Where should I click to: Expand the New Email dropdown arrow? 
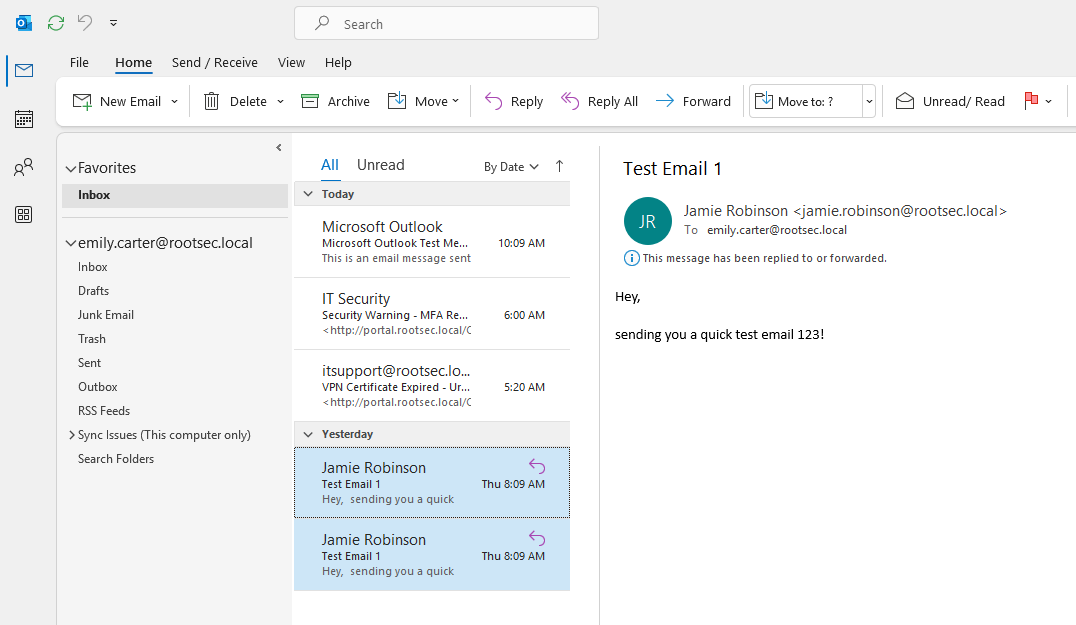tap(174, 102)
